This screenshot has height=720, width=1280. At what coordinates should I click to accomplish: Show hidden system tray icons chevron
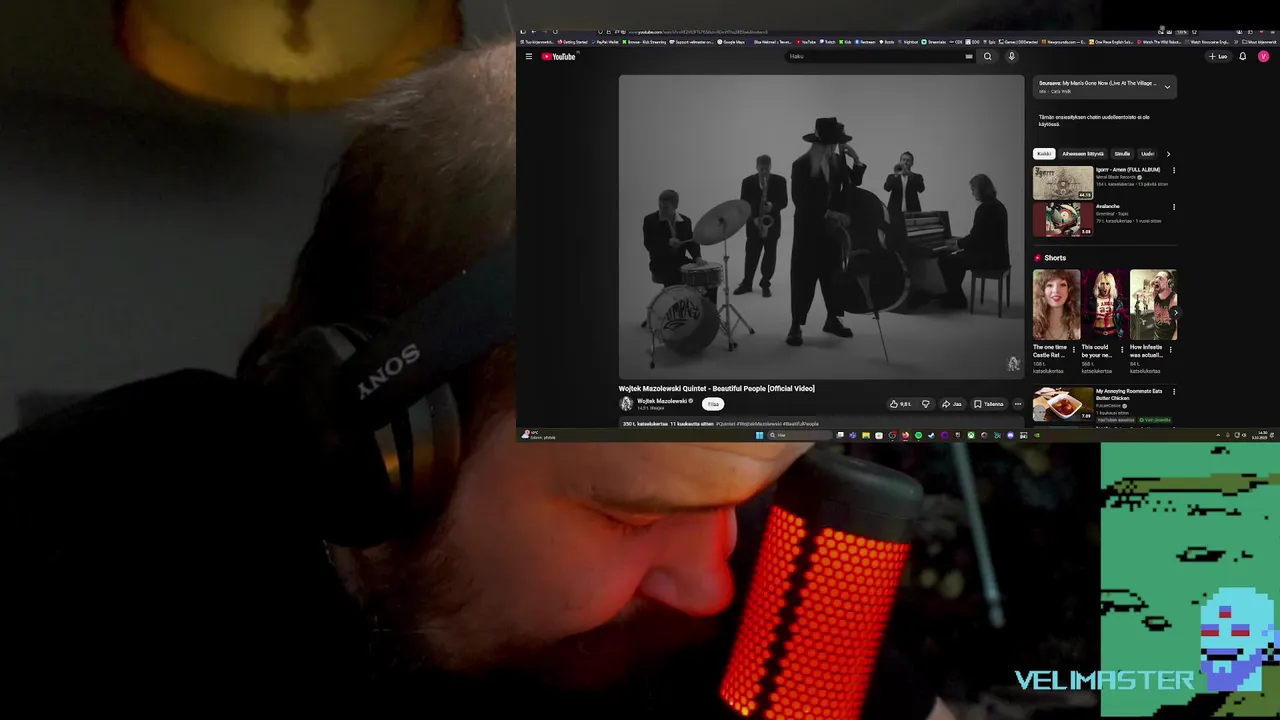click(1218, 435)
